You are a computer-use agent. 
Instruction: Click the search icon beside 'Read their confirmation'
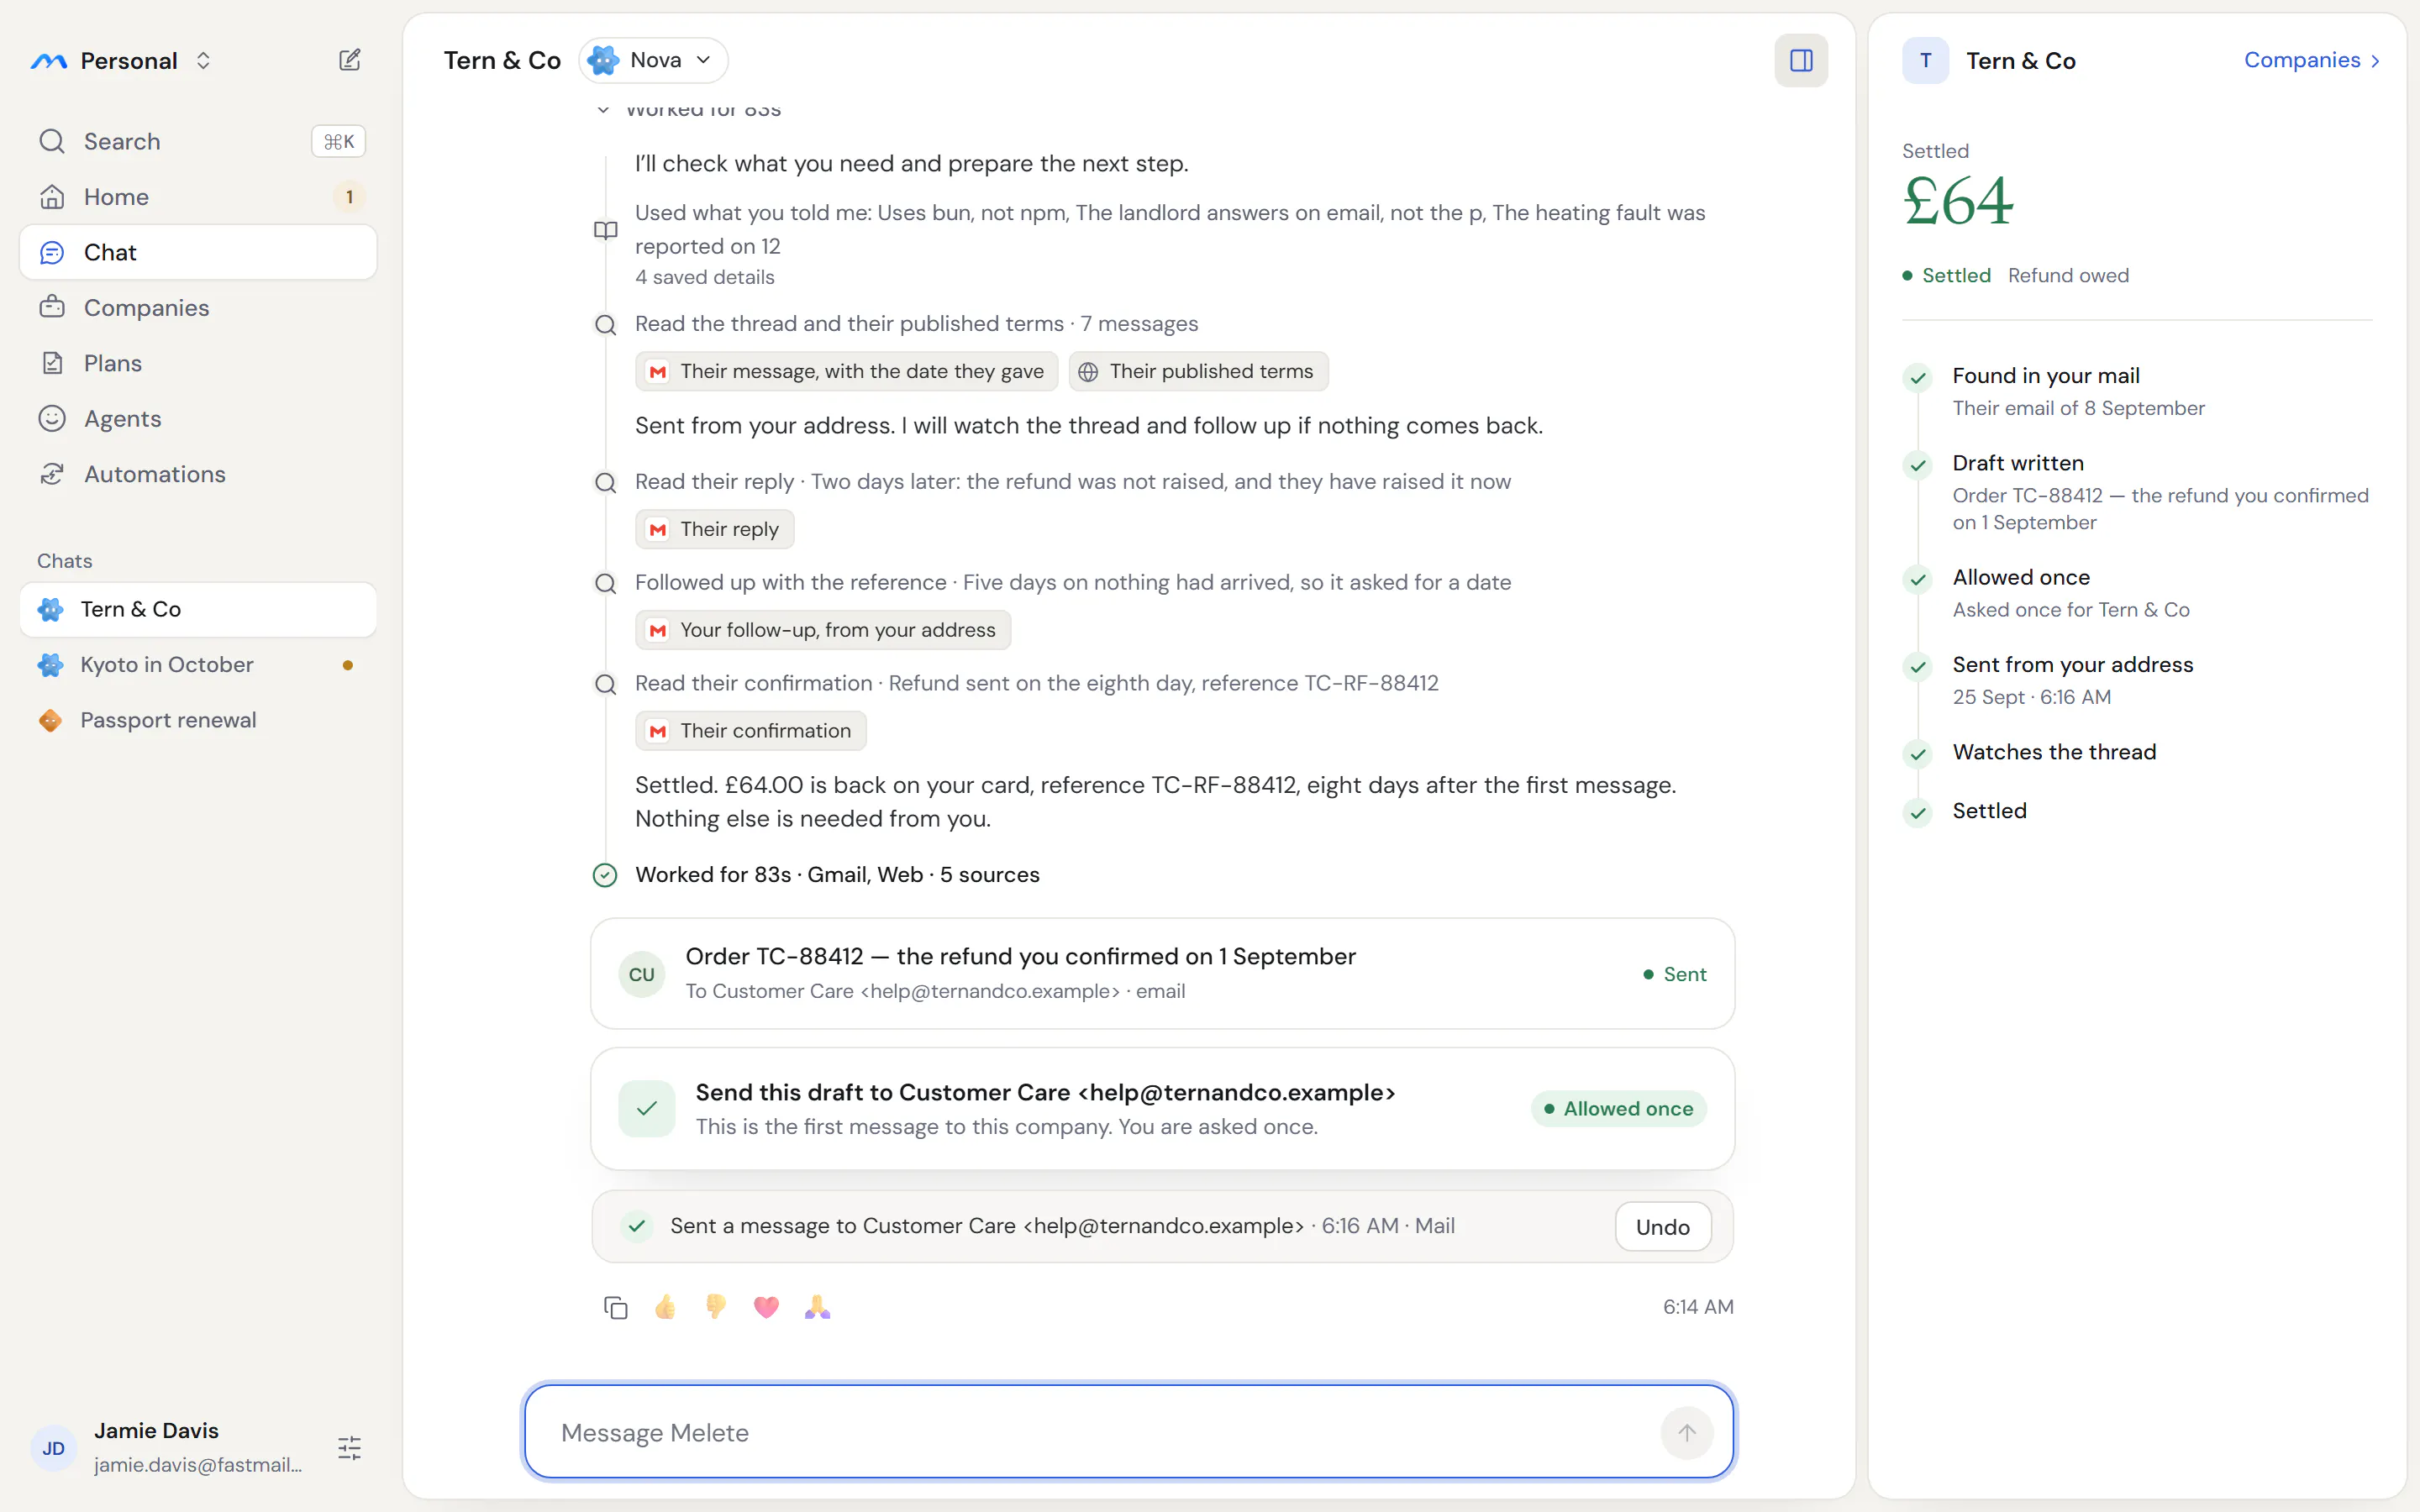606,685
